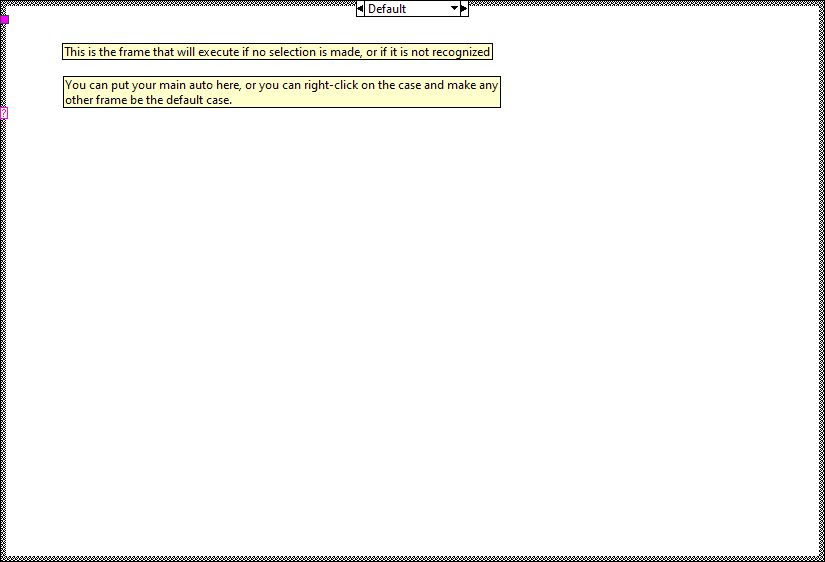Select the case structure's right border
Screen dimensions: 825x562
click(x=820, y=280)
